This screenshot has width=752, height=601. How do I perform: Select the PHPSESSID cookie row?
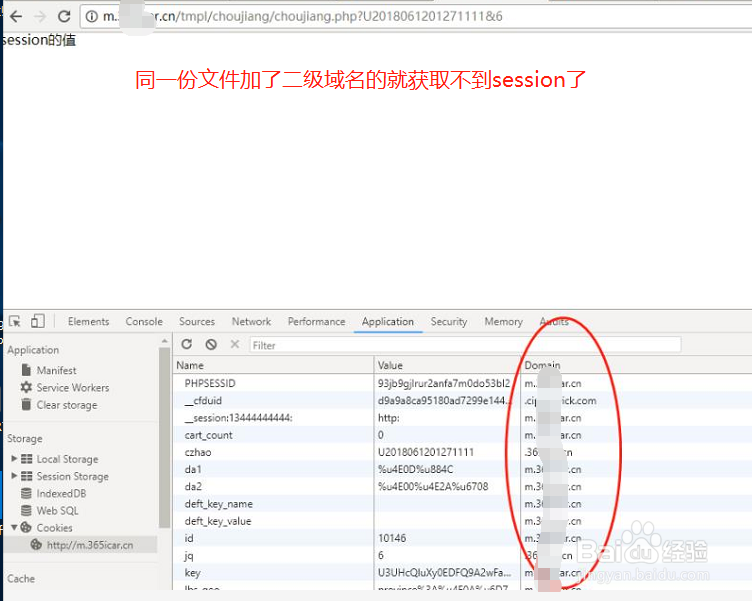coord(462,383)
